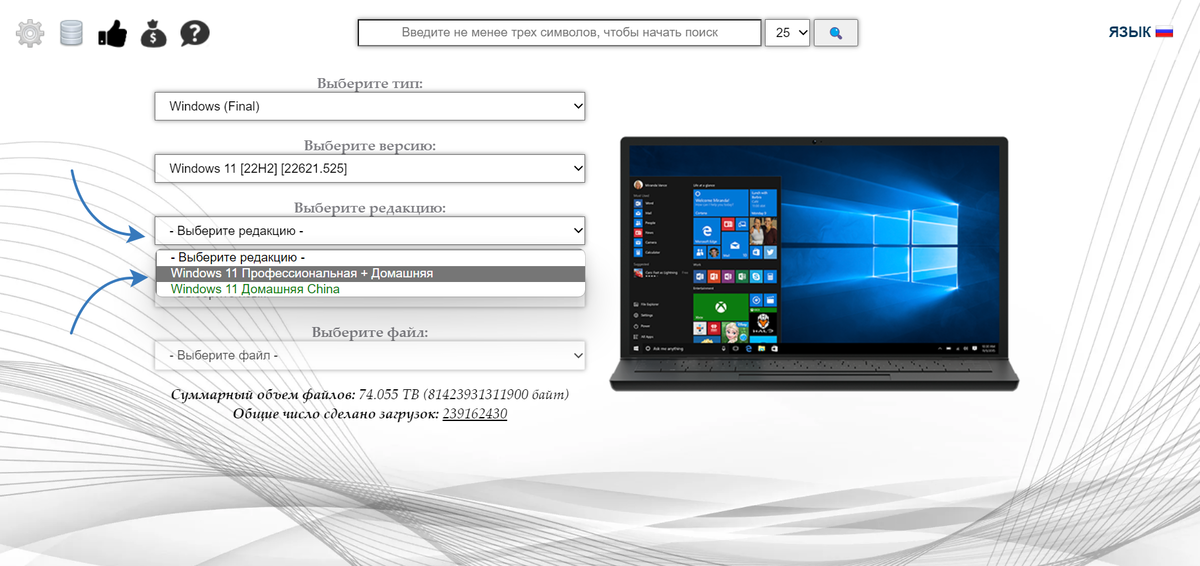Select Windows 11 Профессиональная + Домашняя option
This screenshot has height=566, width=1200.
[370, 273]
